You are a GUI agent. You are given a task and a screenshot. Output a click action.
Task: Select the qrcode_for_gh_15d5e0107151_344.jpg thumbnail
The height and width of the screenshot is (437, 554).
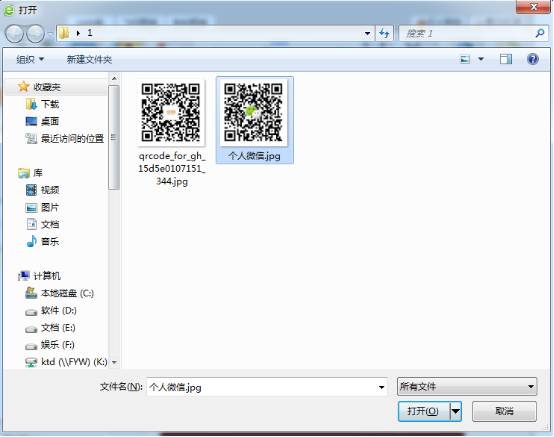(171, 112)
